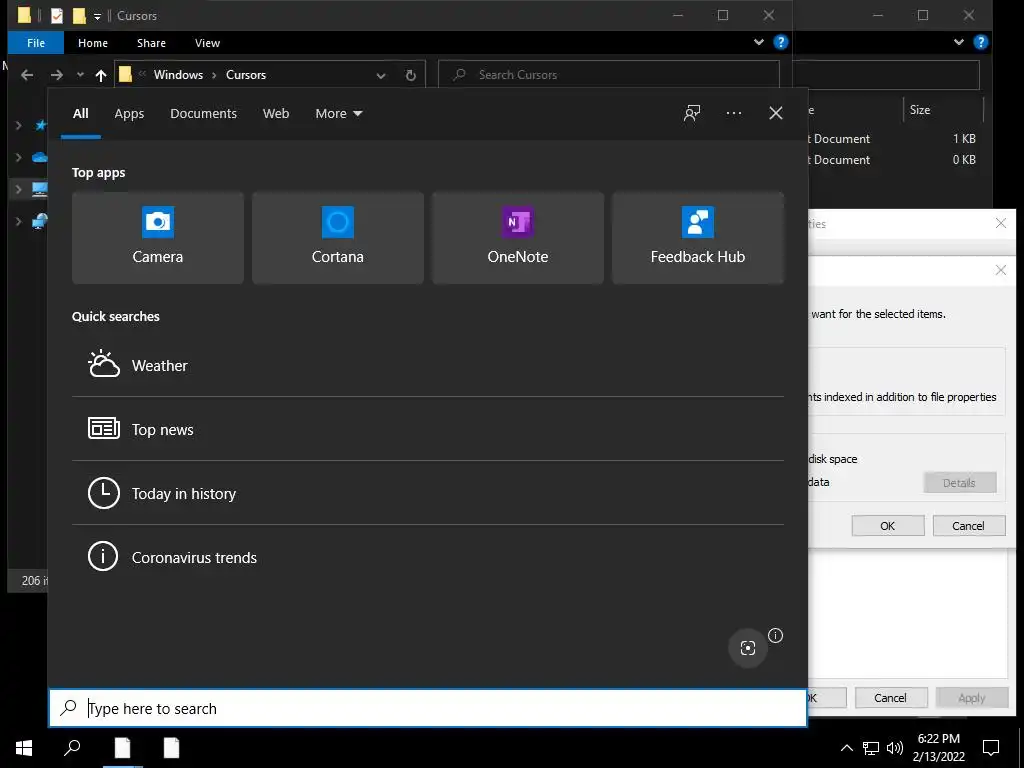Viewport: 1024px width, 768px height.
Task: Launch Cortana from top apps
Action: 338,238
